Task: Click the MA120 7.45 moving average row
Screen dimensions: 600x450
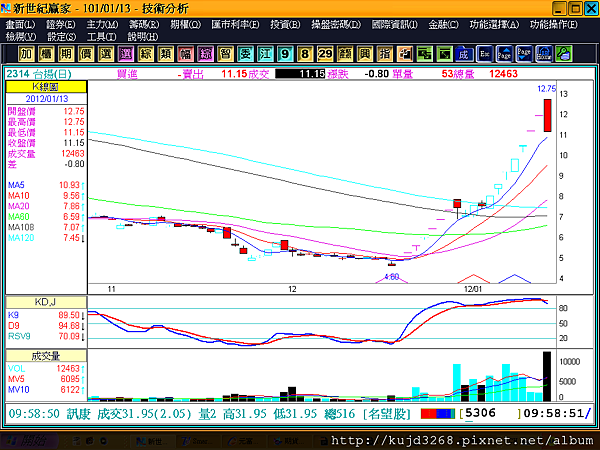Action: (46, 238)
